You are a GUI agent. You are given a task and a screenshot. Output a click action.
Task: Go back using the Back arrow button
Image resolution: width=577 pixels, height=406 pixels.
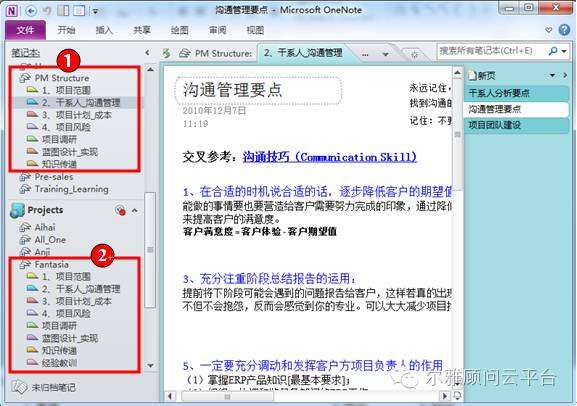31,11
